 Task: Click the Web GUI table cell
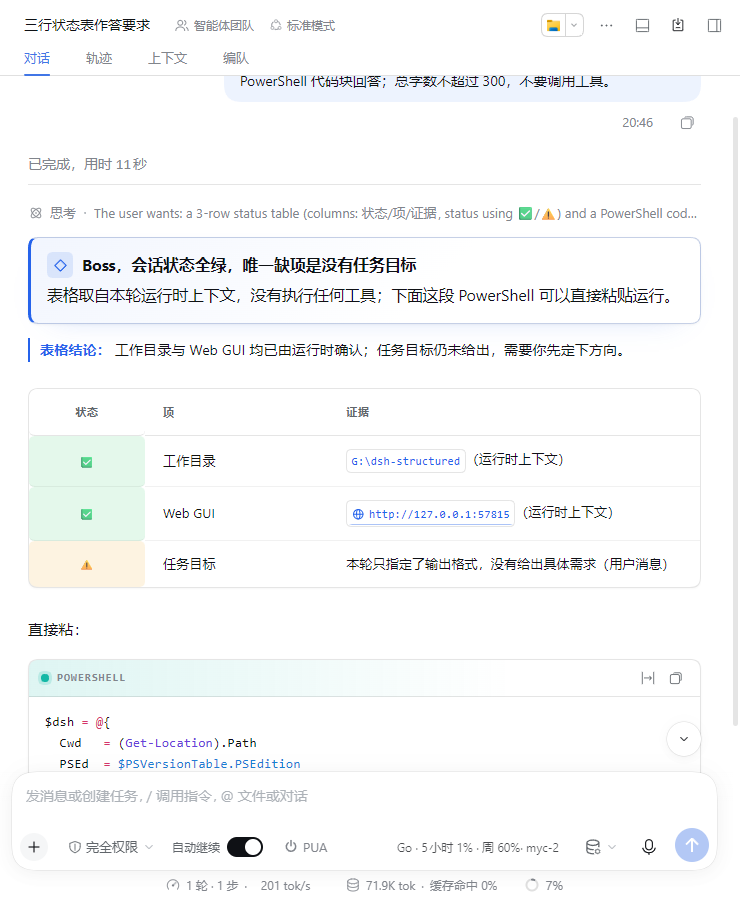[x=189, y=514]
